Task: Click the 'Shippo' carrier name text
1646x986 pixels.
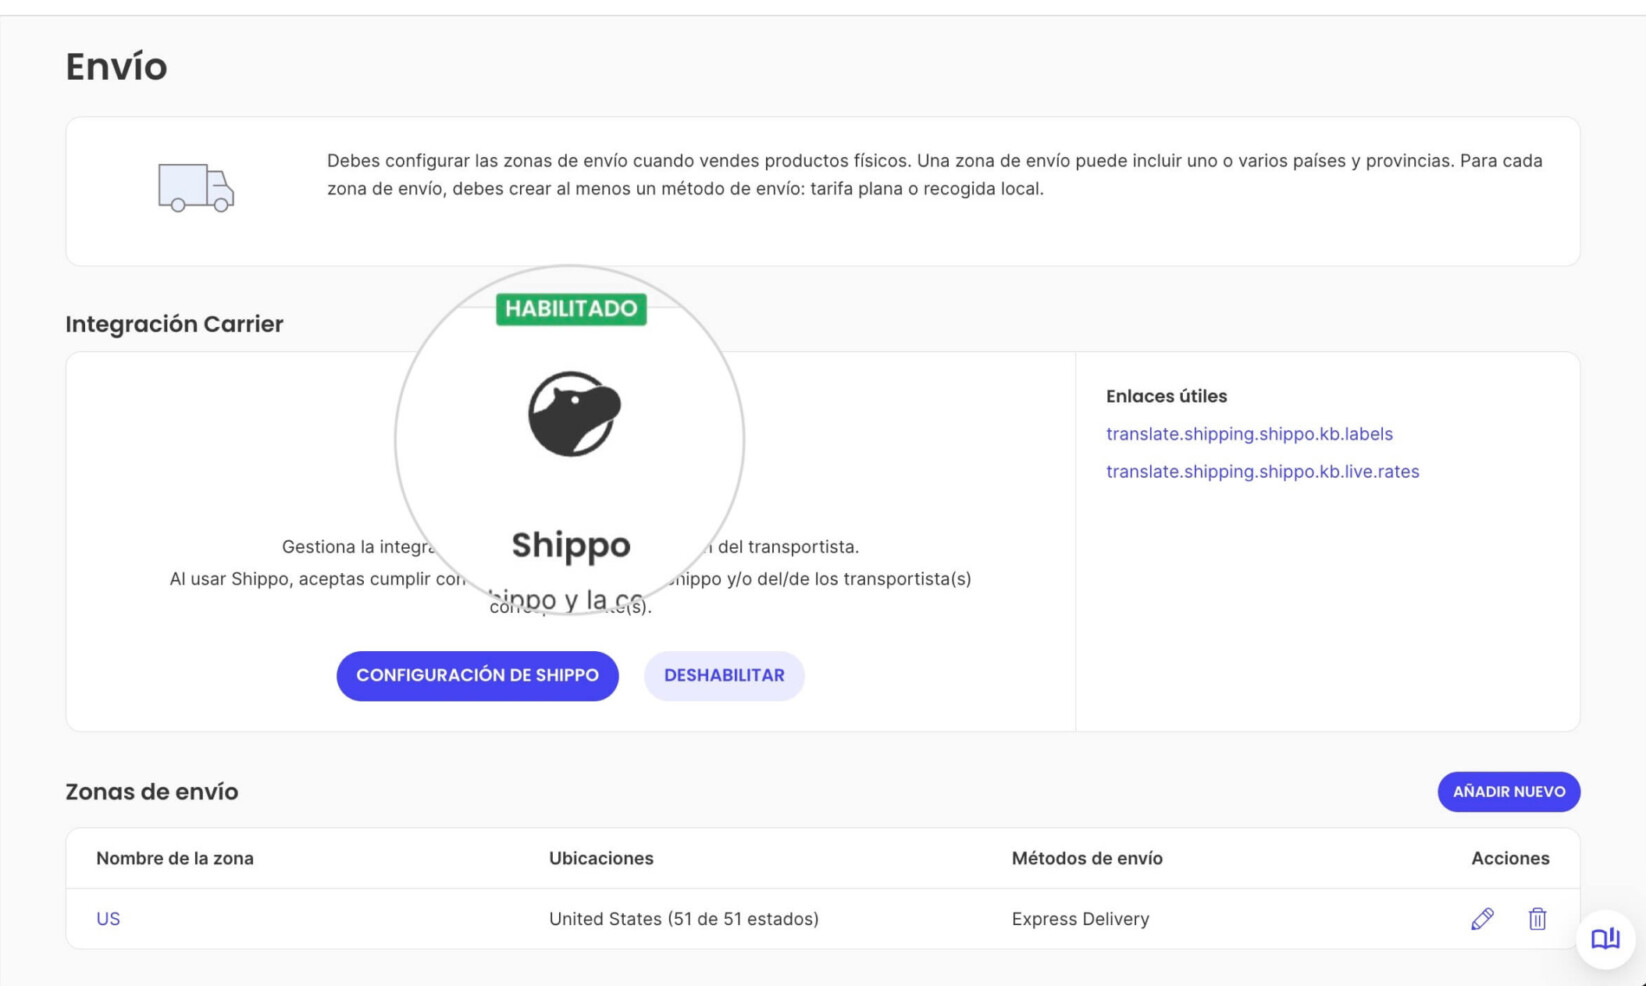Action: 571,545
